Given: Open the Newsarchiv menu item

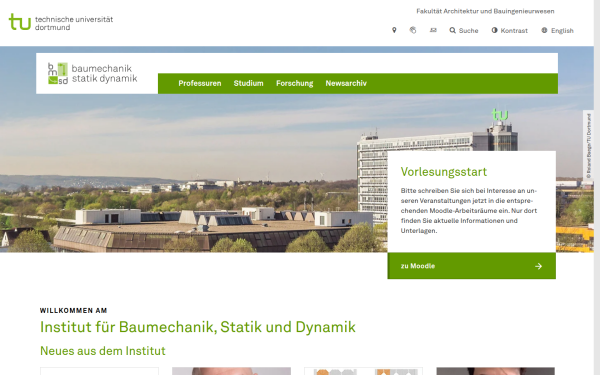Looking at the screenshot, I should pos(346,83).
